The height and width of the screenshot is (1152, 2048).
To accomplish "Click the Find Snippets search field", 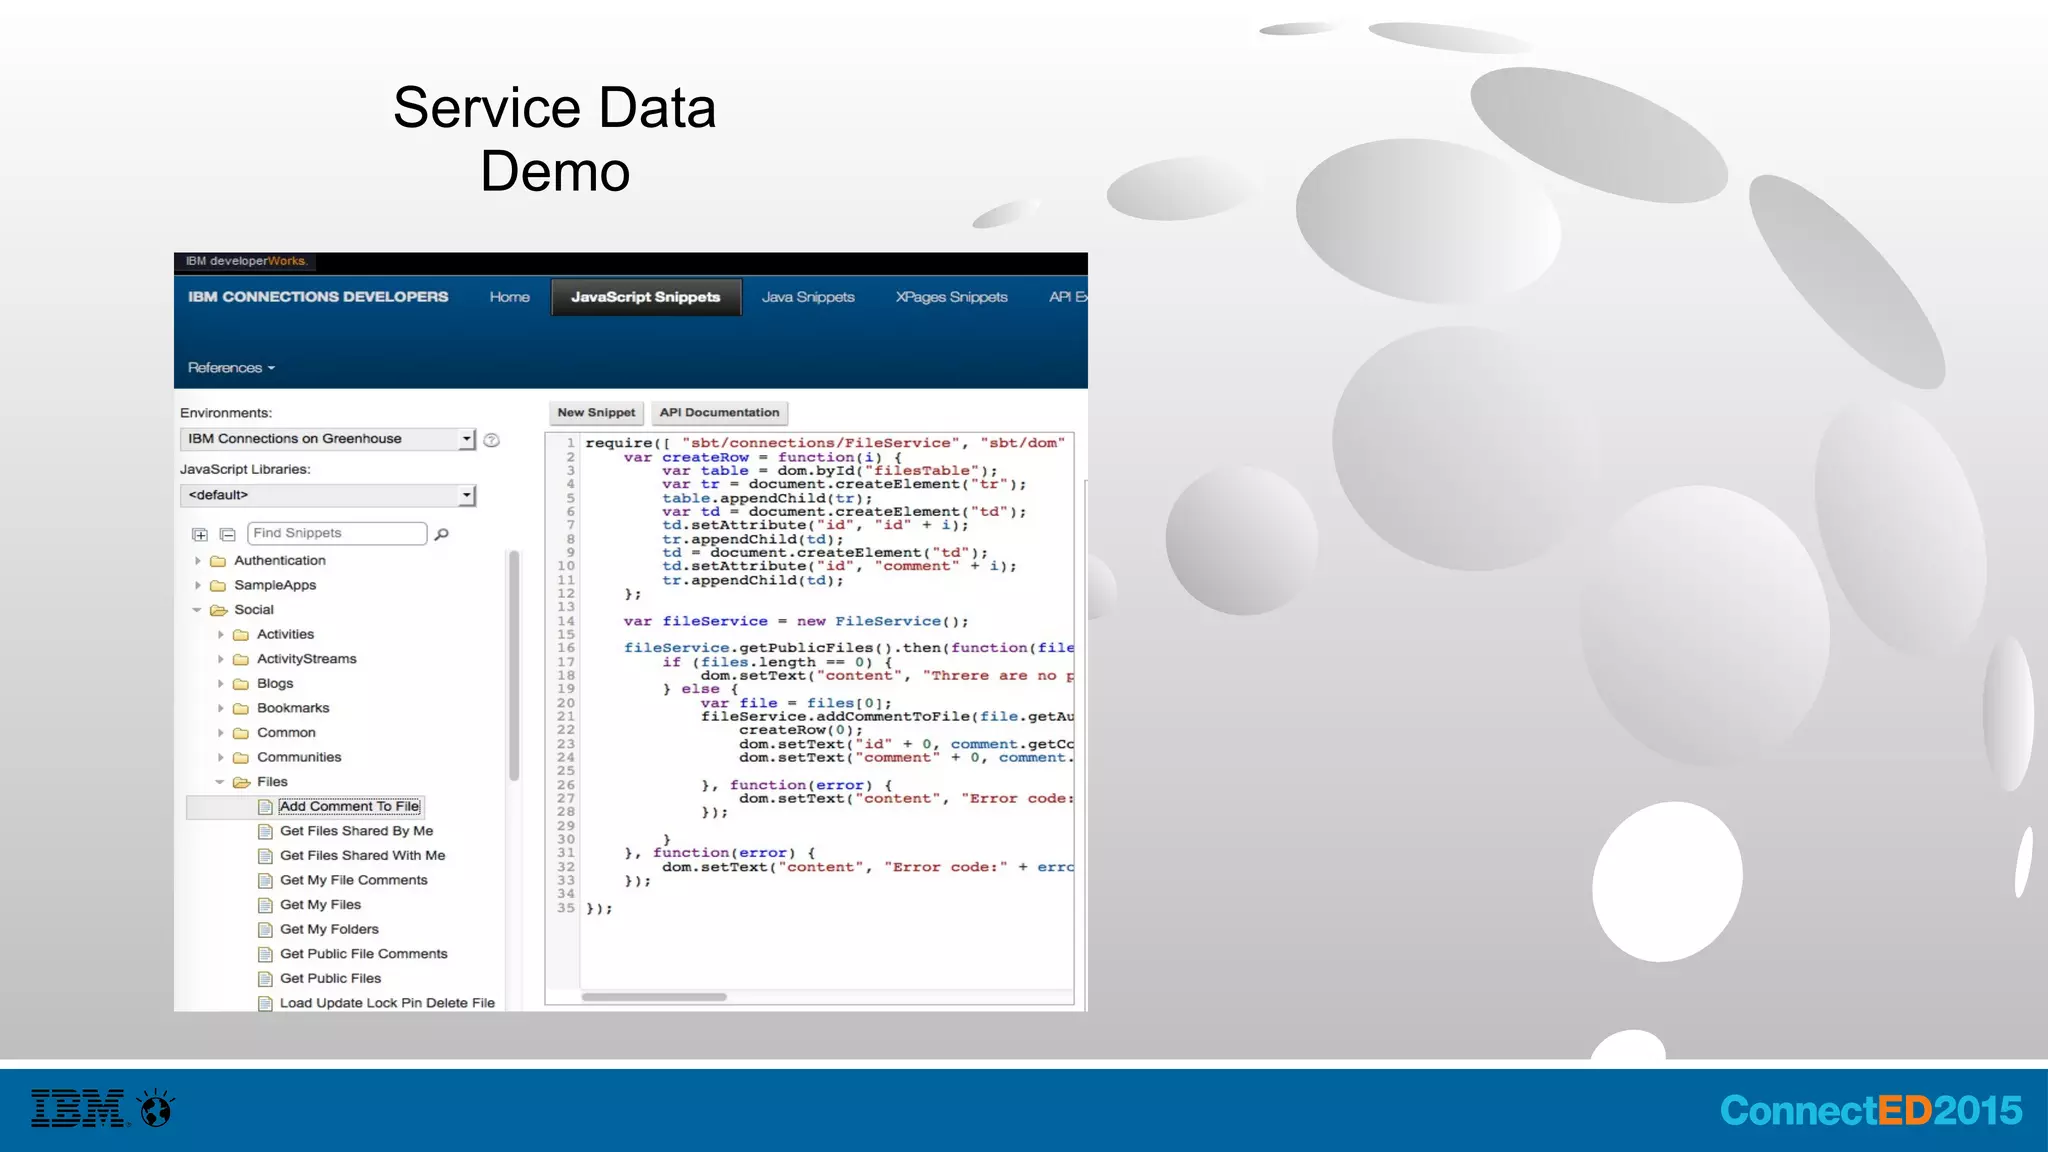I will [x=337, y=533].
